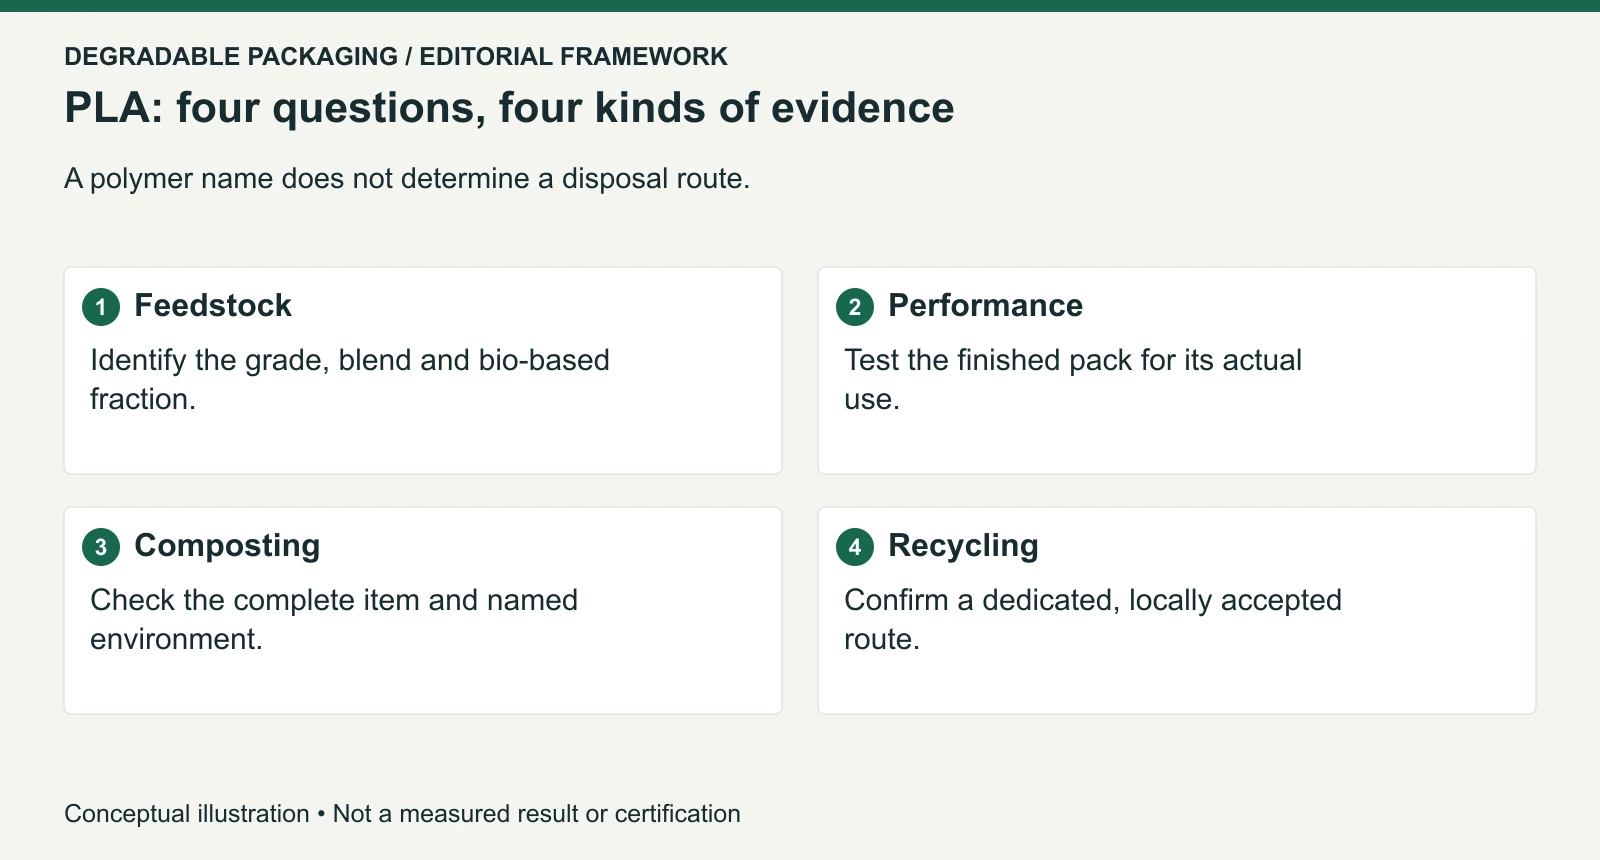
Task: Click the 'DEGRADABLE PACKAGING / EDITORIAL FRAMEWORK' label
Action: (x=396, y=56)
